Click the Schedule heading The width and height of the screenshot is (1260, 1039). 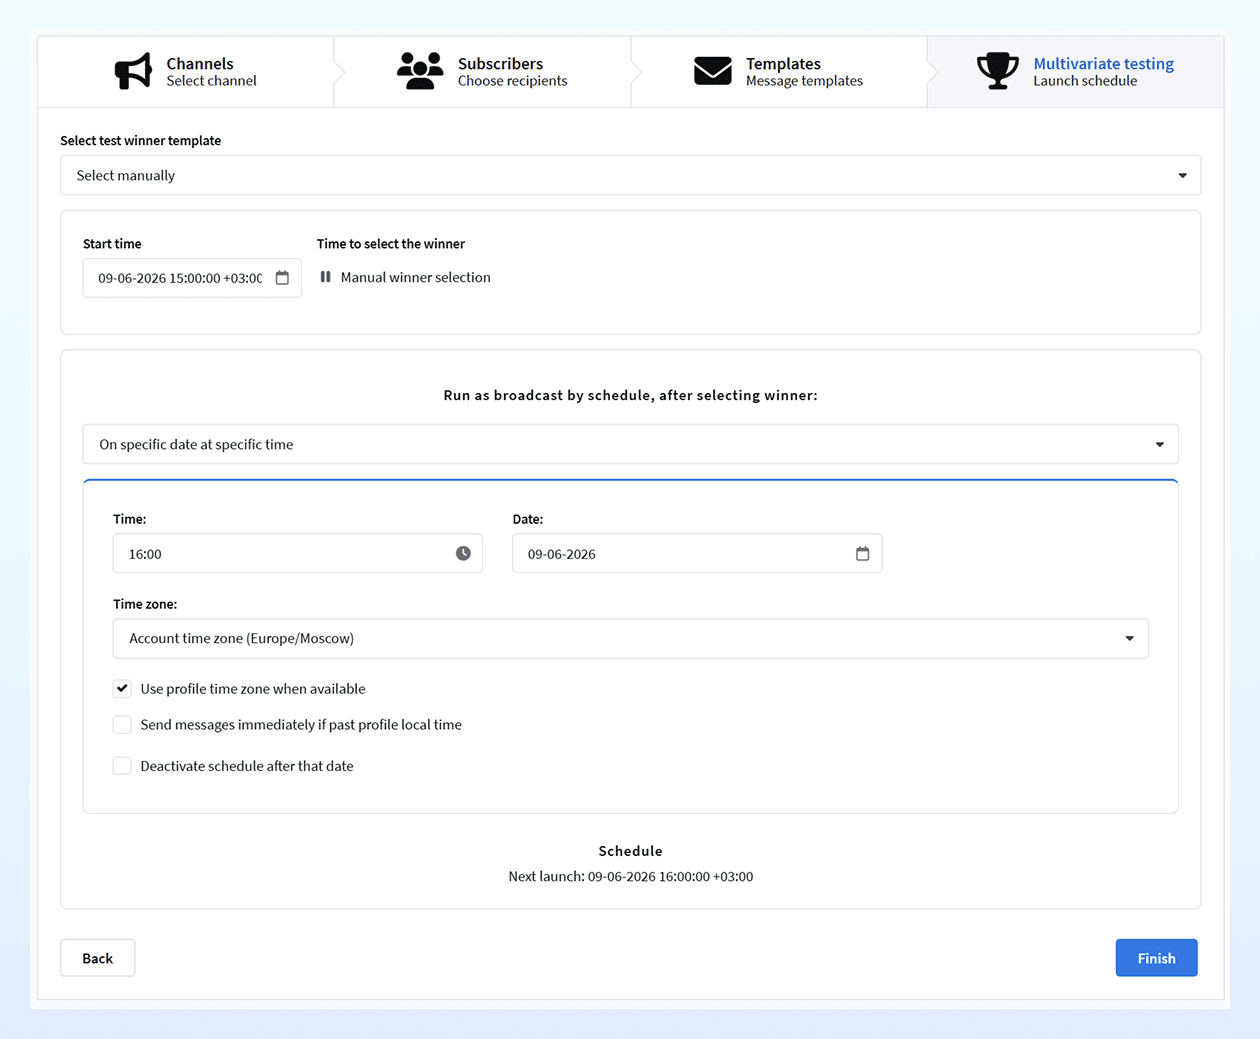coord(630,851)
